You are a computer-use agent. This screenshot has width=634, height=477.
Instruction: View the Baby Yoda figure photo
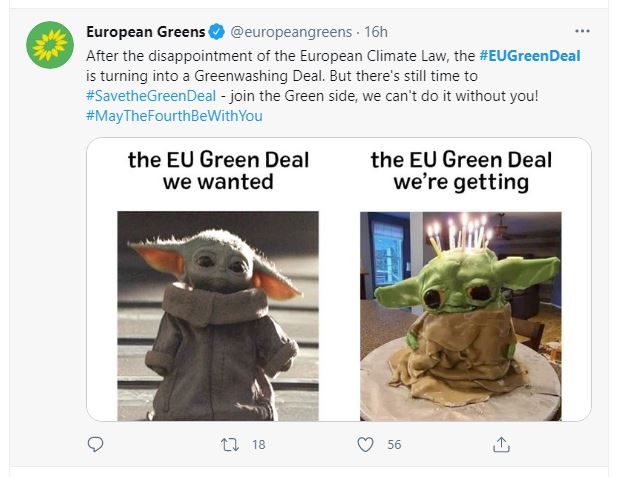217,315
